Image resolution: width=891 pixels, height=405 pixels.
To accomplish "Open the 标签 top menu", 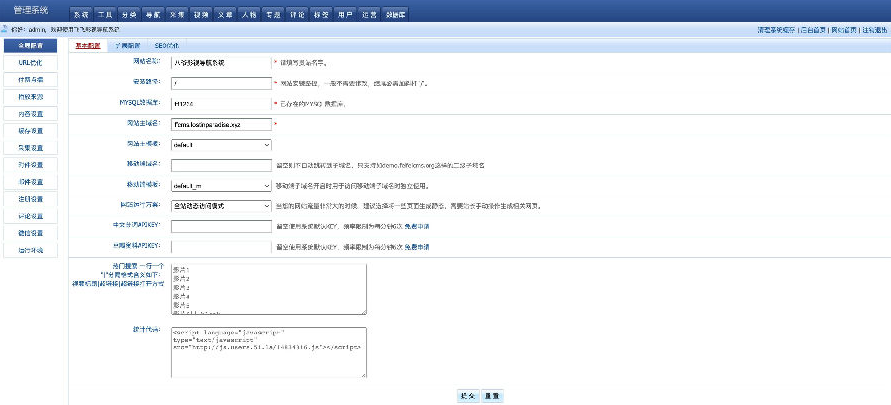I will click(321, 15).
